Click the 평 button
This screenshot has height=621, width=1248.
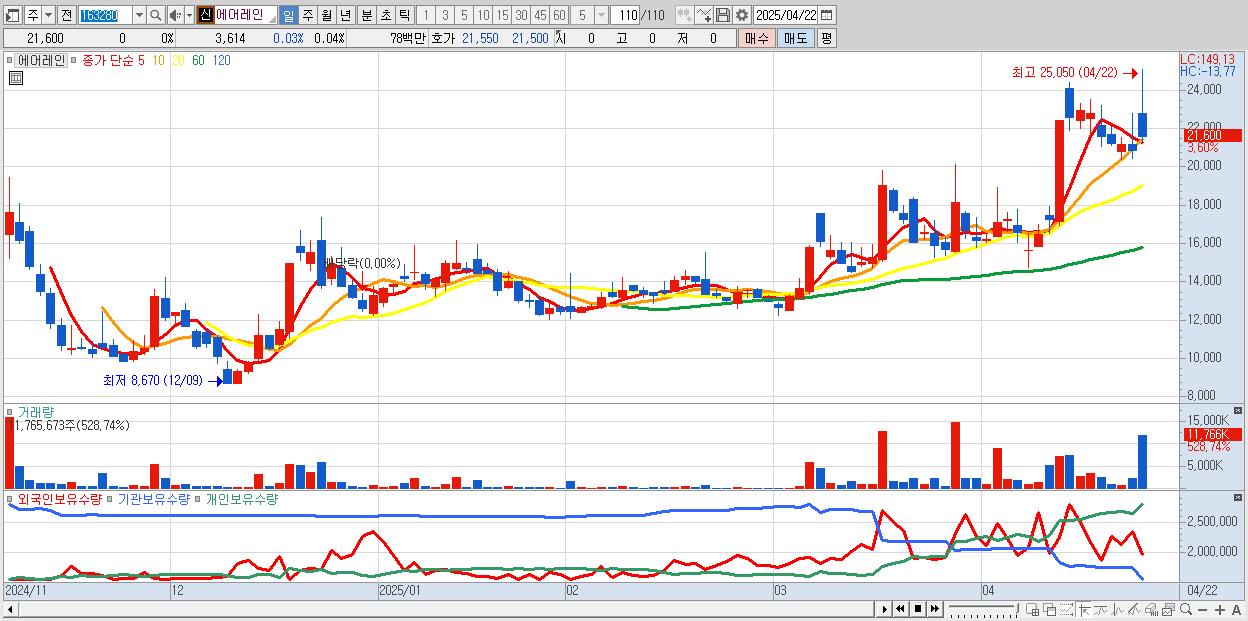click(x=826, y=38)
